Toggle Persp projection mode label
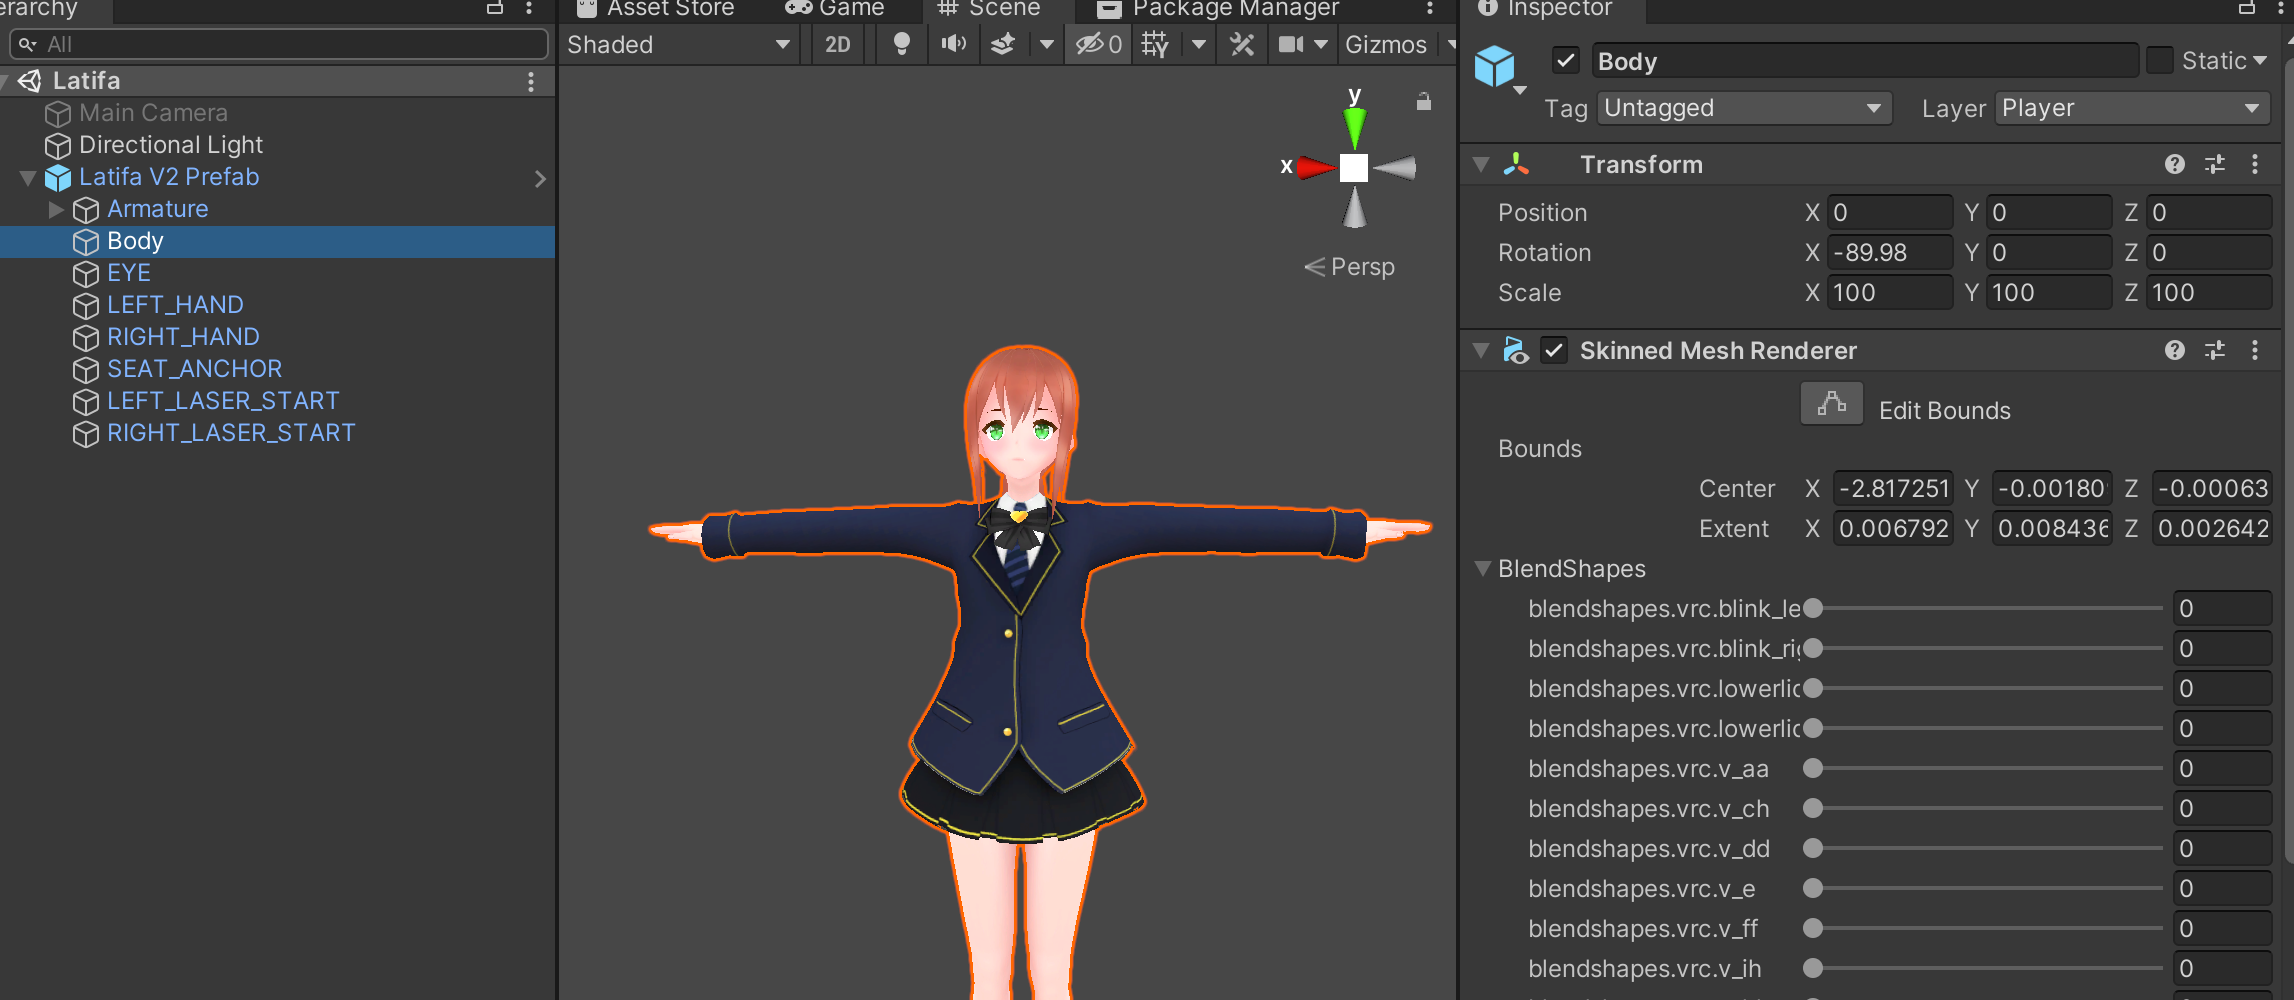Image resolution: width=2294 pixels, height=1000 pixels. 1350,267
